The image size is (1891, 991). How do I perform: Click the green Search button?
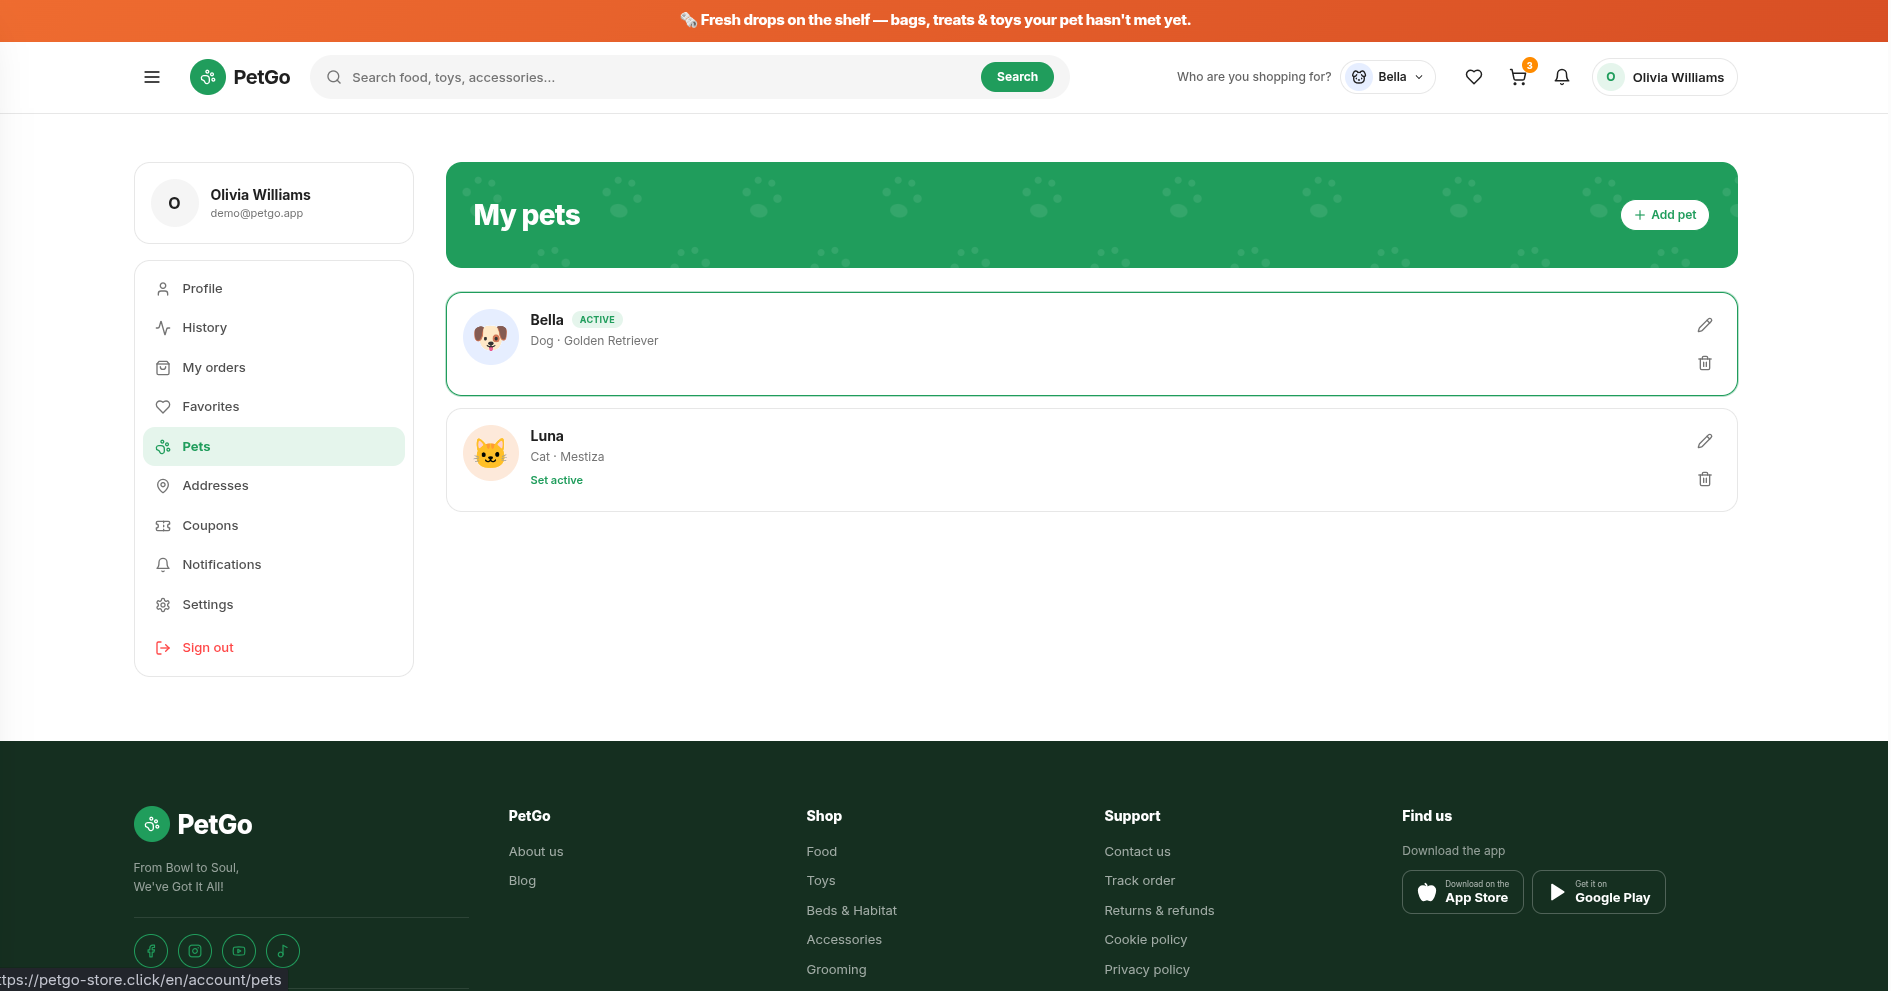pos(1017,77)
